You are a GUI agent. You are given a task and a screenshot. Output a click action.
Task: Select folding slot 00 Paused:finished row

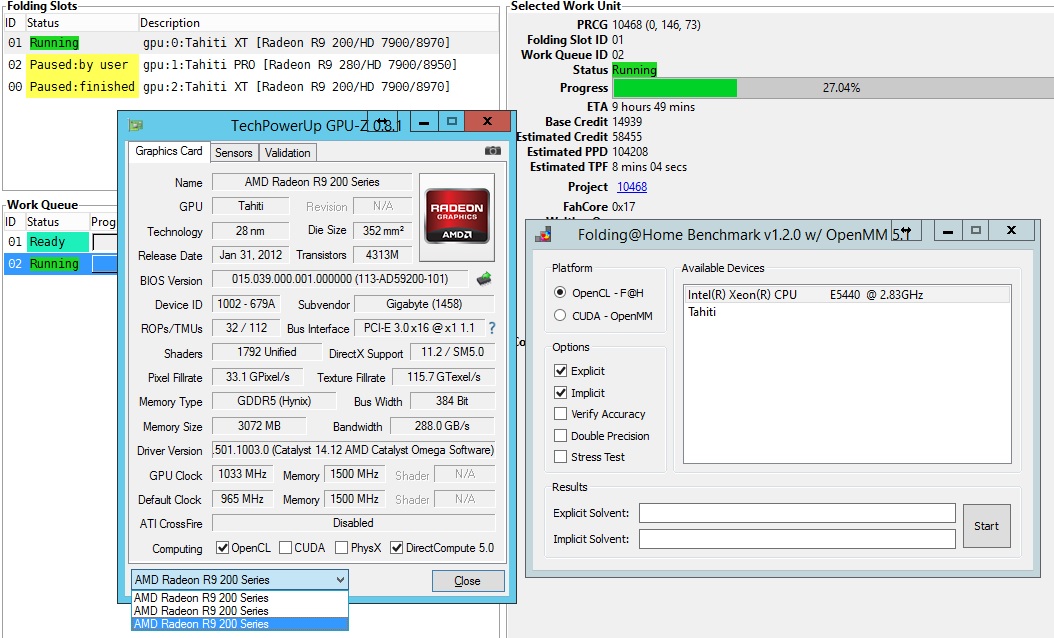click(251, 87)
